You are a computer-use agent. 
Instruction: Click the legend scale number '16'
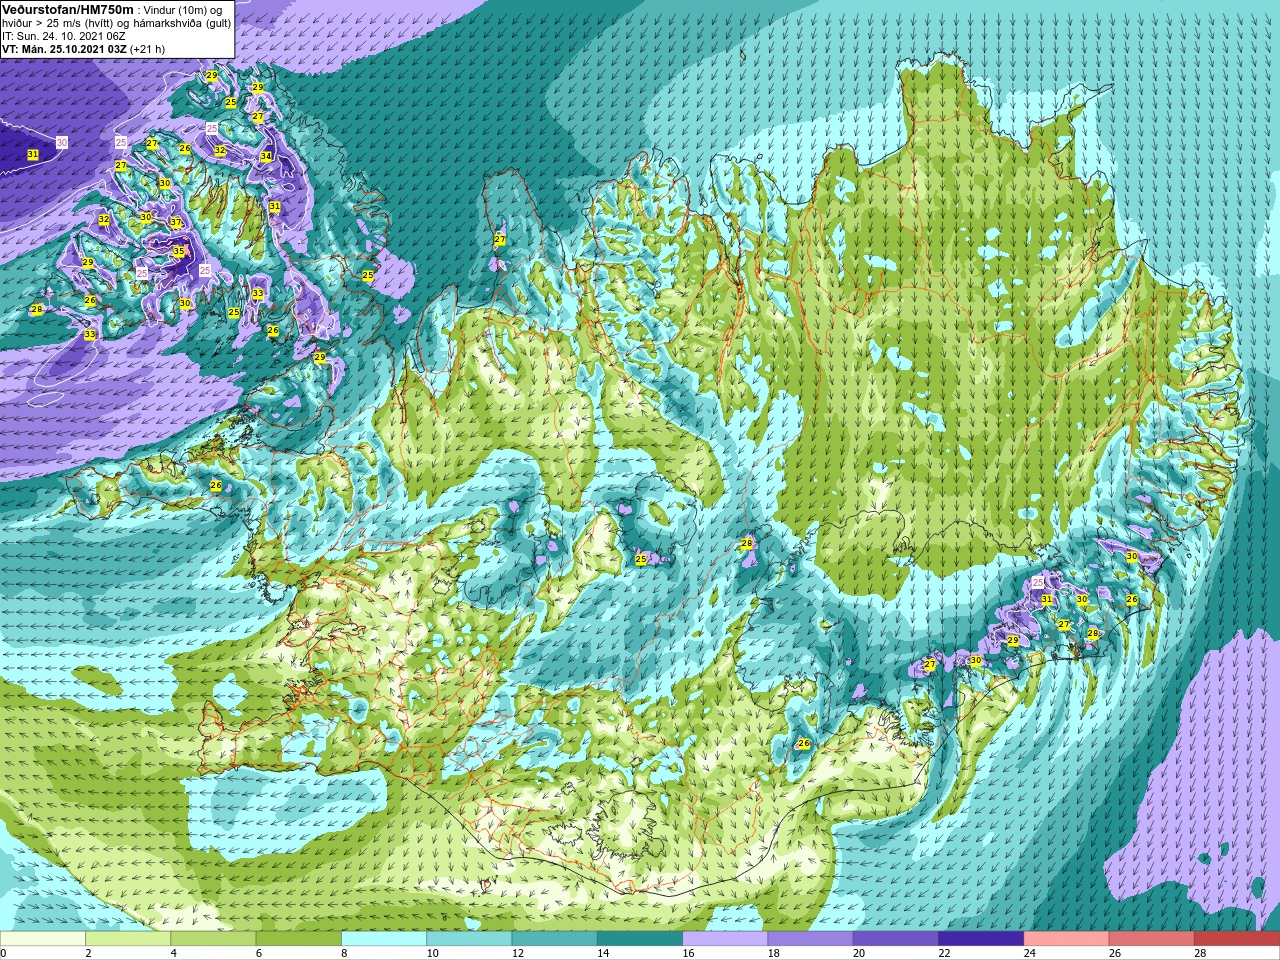click(690, 954)
